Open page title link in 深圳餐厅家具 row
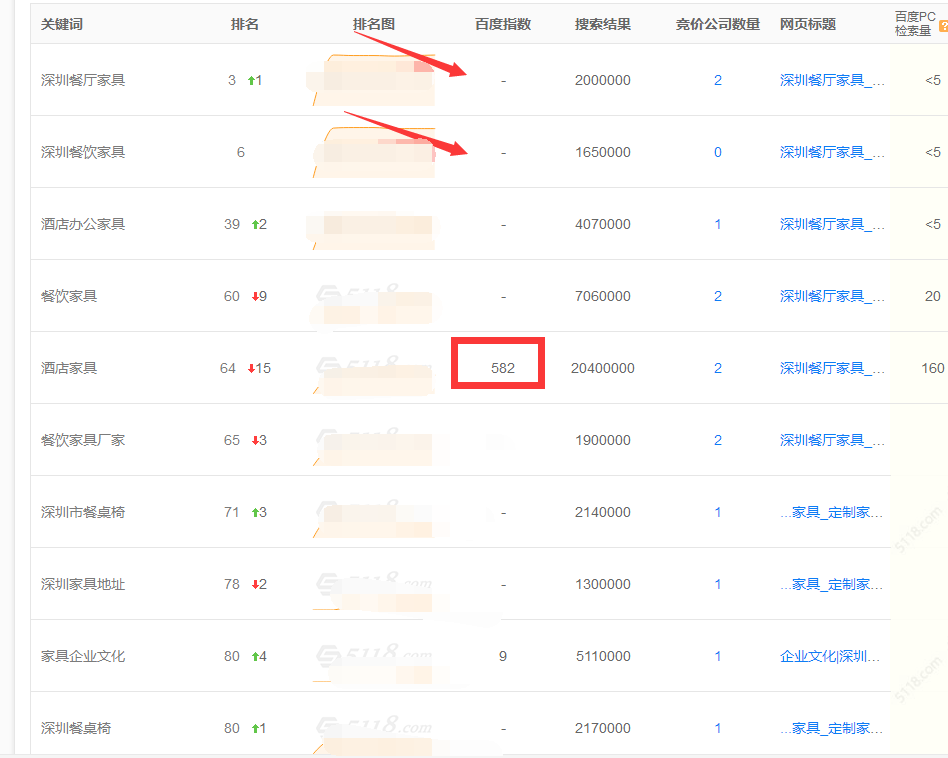Viewport: 948px width, 758px height. [832, 80]
